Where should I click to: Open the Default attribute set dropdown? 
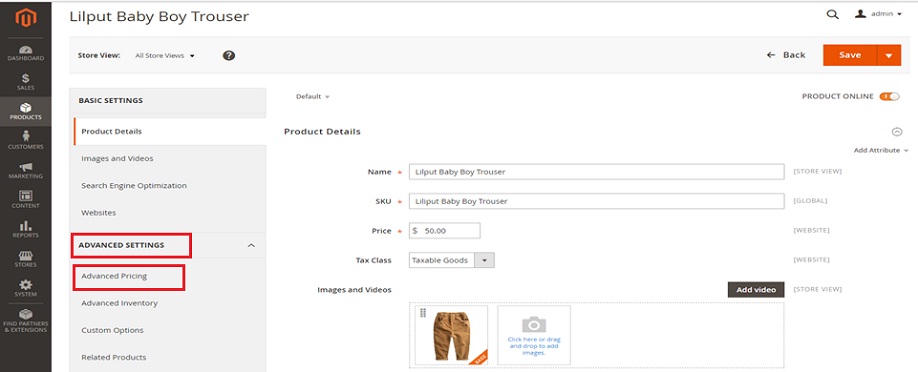tap(313, 97)
